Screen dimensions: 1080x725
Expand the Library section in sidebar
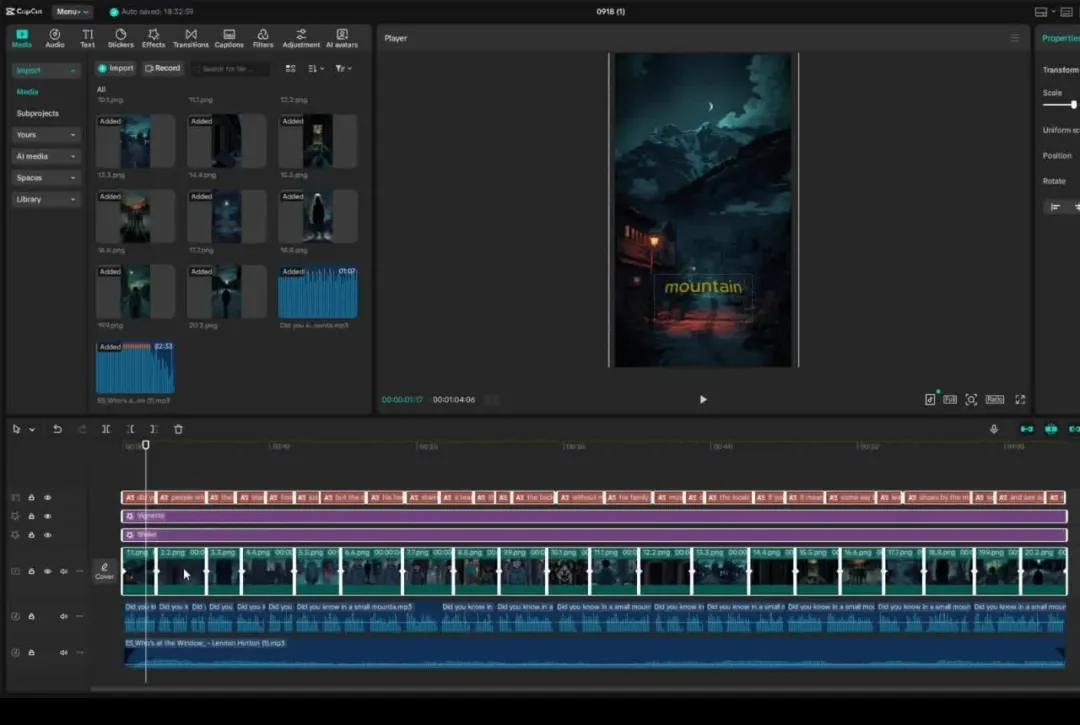46,199
